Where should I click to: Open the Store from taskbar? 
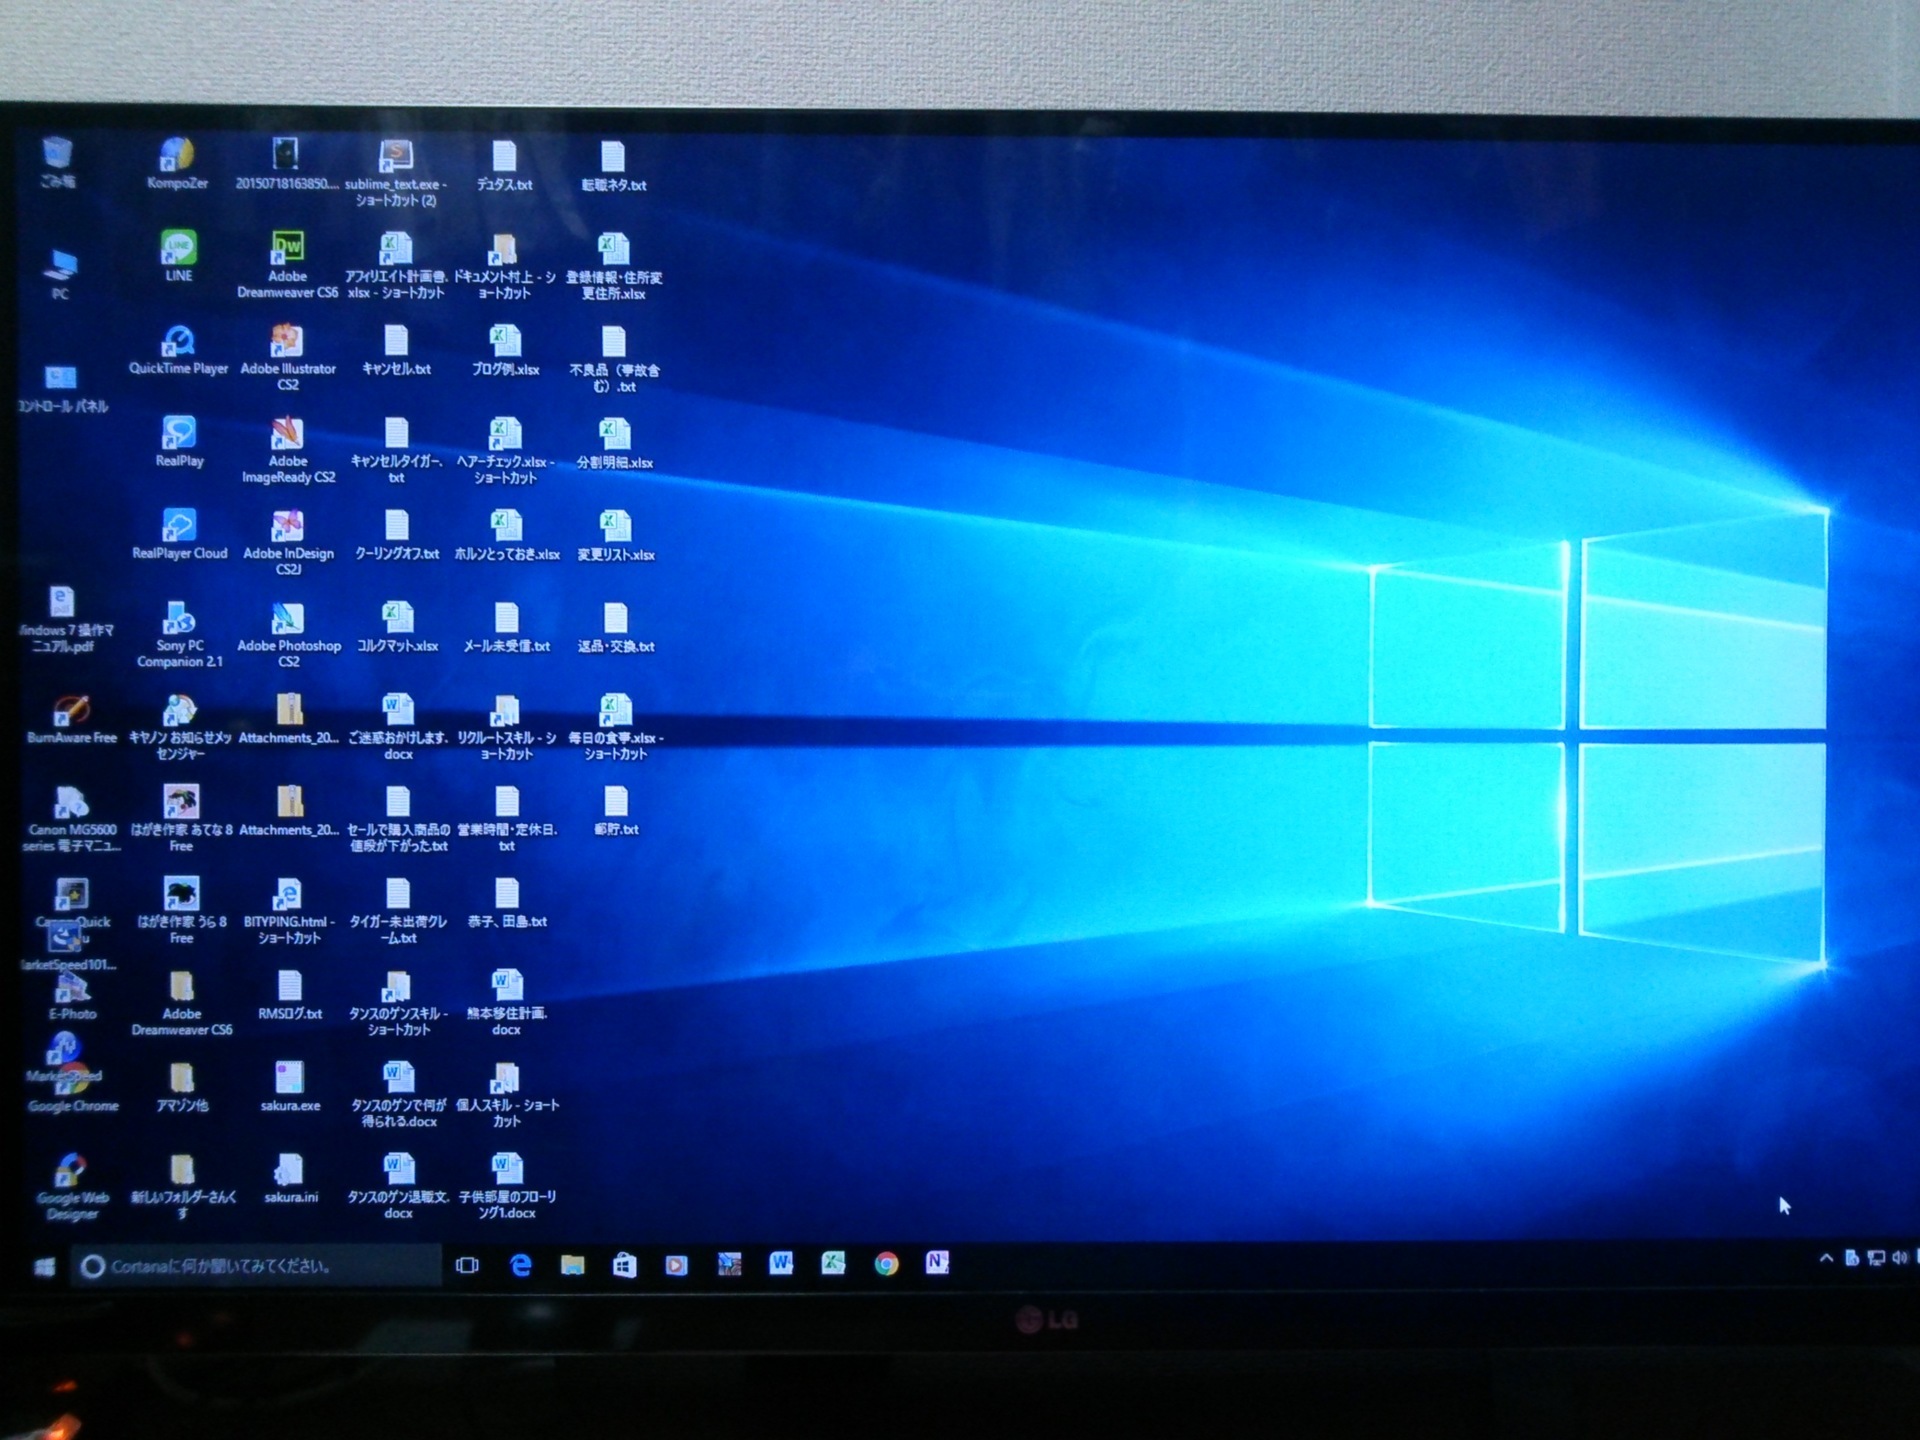click(x=624, y=1265)
